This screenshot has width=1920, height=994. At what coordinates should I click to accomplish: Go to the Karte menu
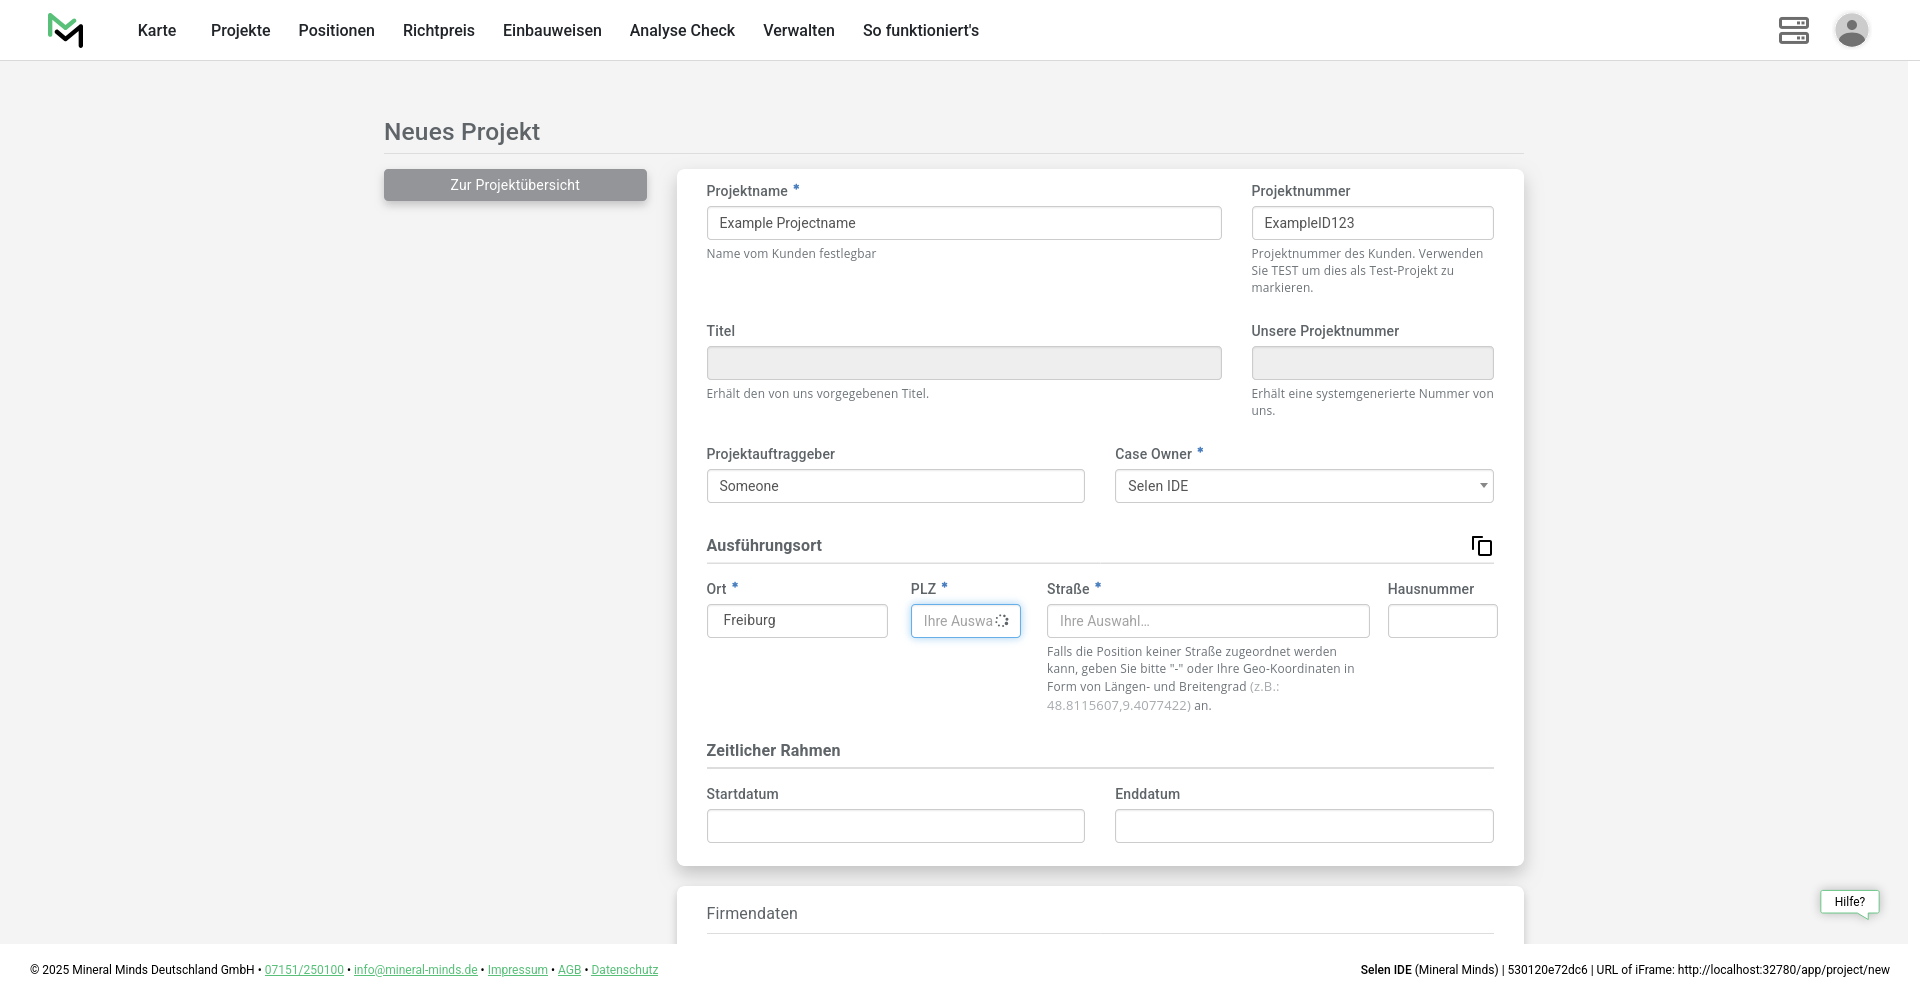click(157, 31)
